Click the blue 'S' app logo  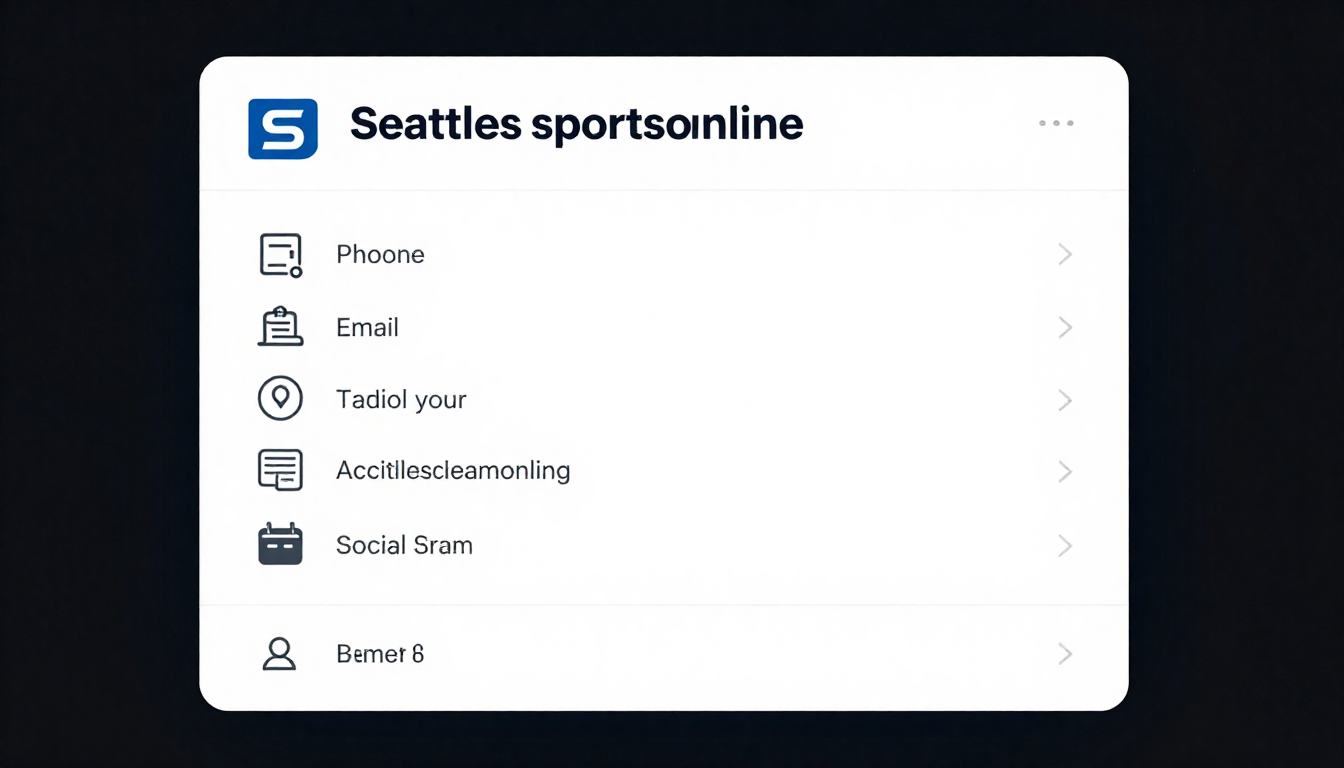tap(283, 129)
